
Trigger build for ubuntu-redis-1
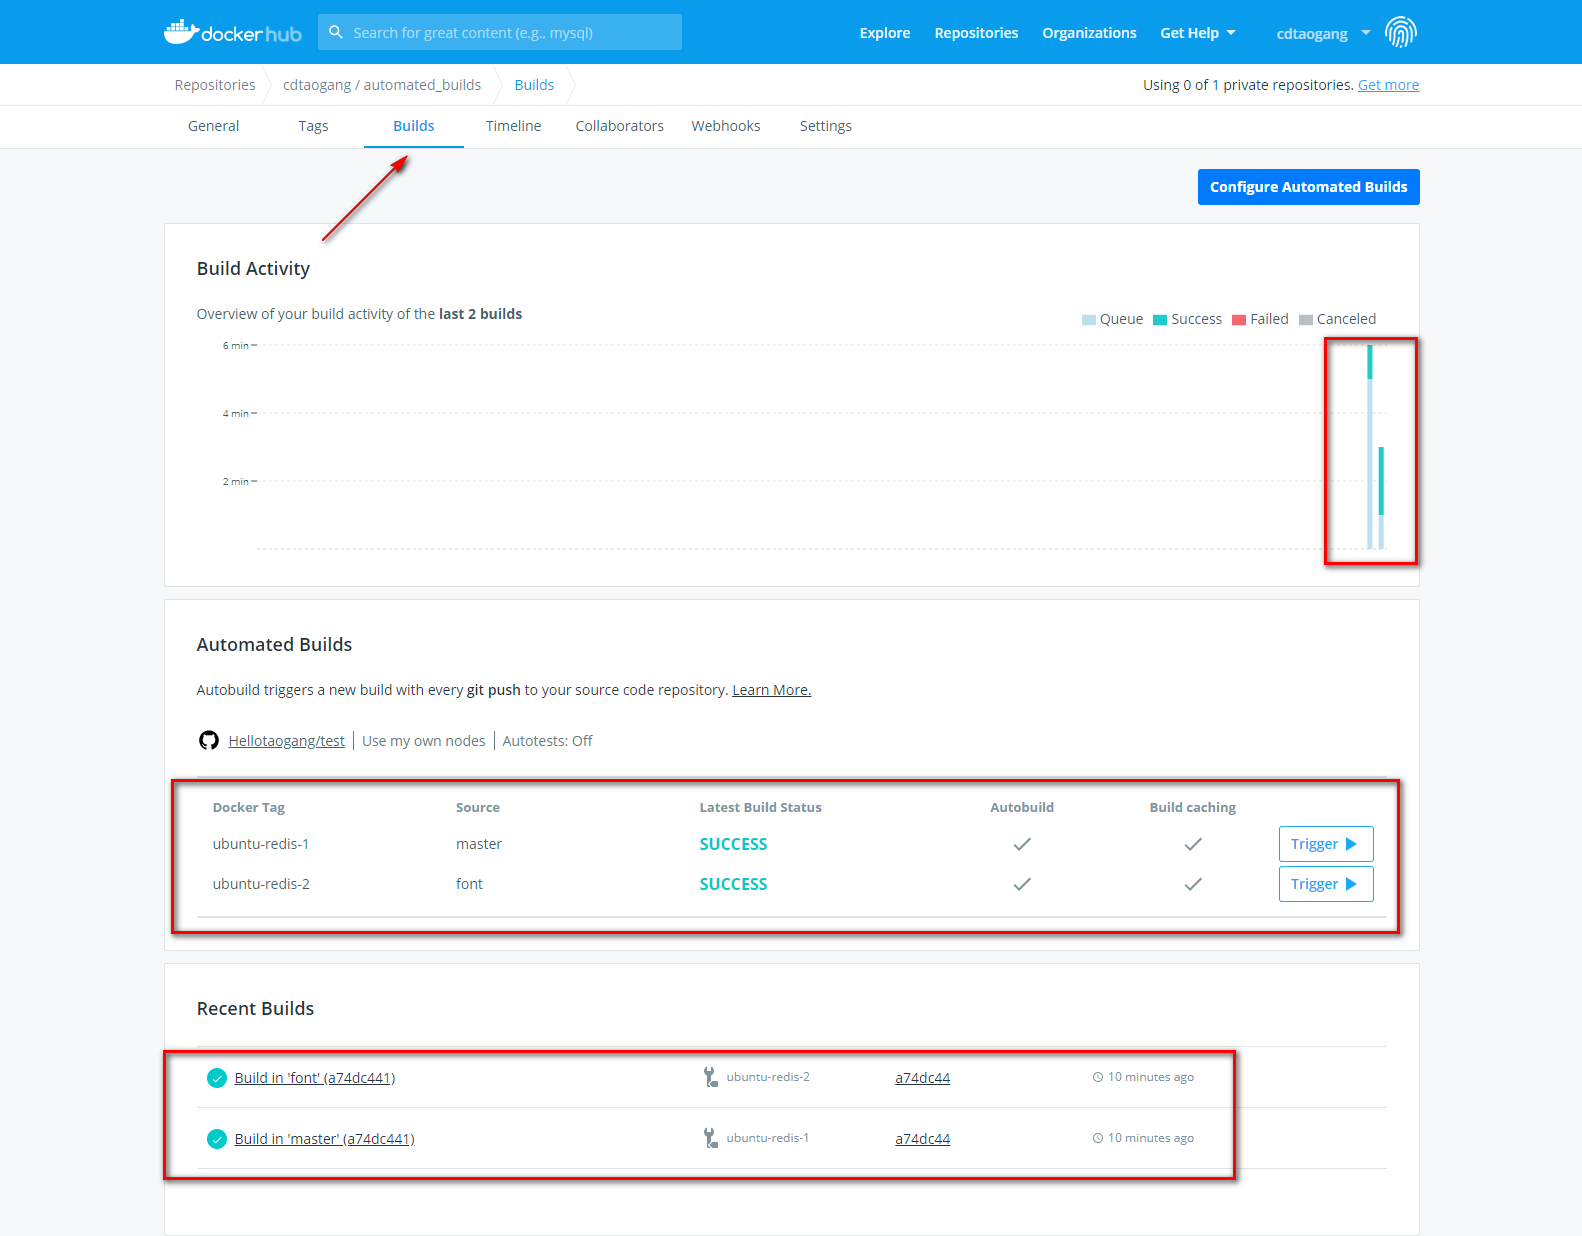1325,844
